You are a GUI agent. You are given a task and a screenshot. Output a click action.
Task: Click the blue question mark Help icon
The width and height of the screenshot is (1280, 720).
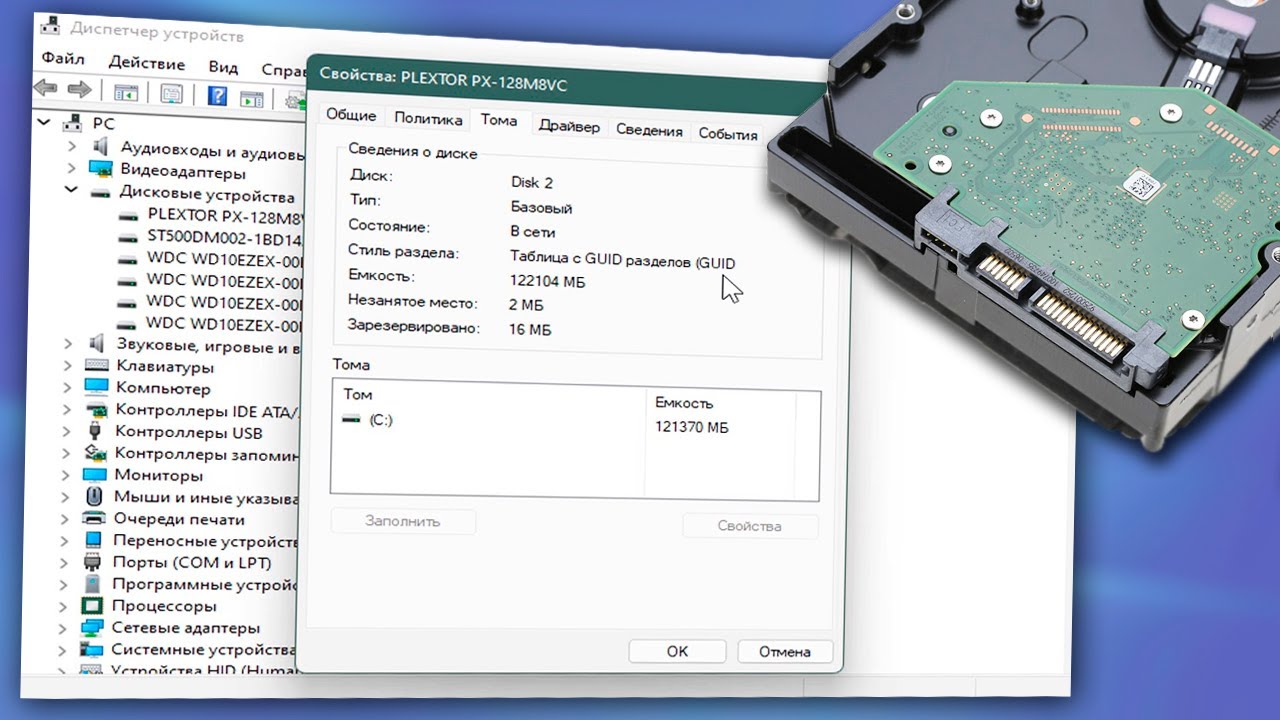[x=217, y=96]
